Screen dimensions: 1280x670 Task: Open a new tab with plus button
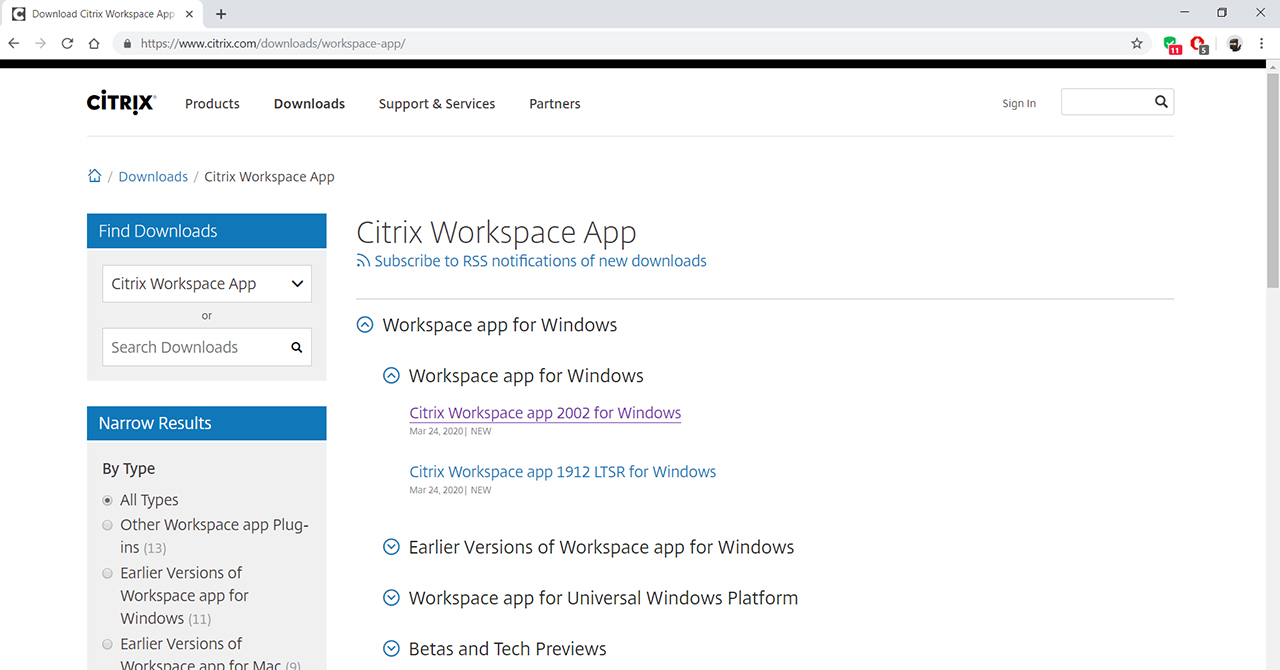(x=221, y=14)
